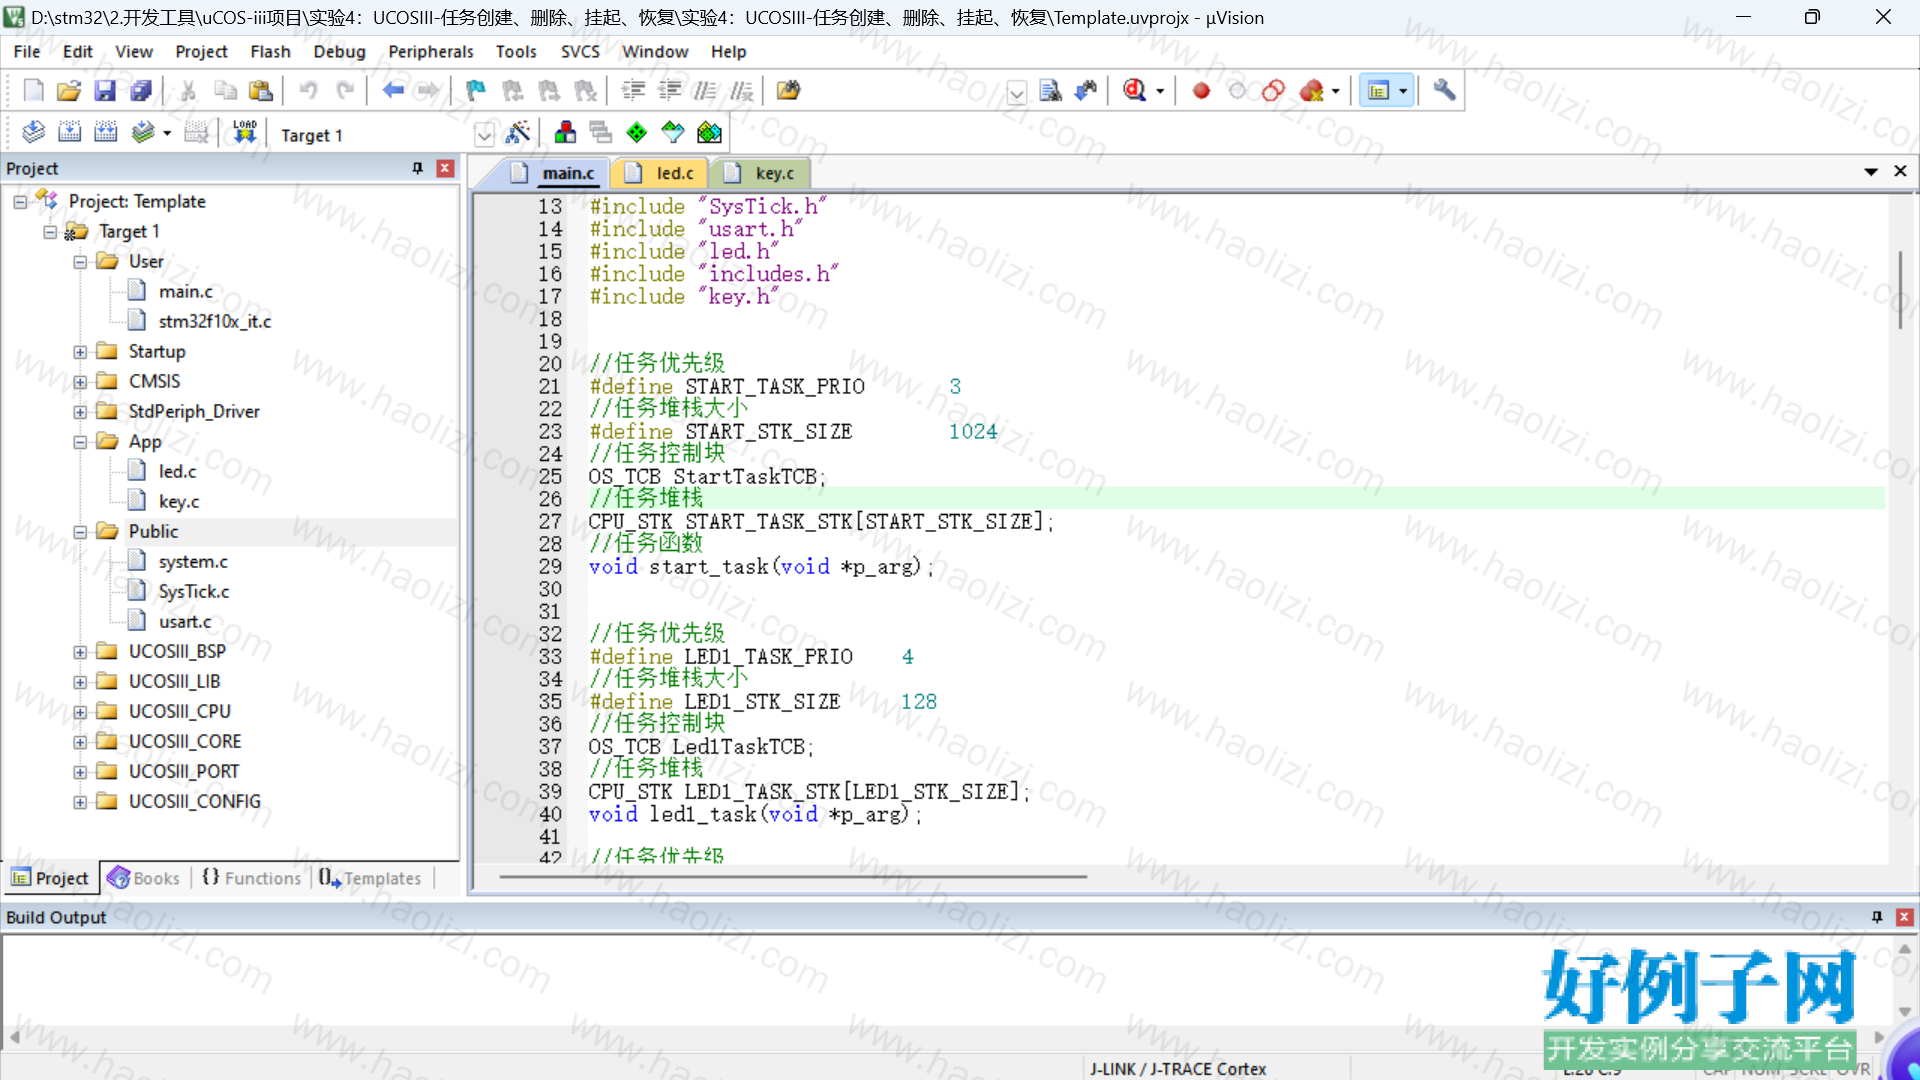Screen dimensions: 1920x1080
Task: Unindent the selected lines
Action: coord(669,91)
